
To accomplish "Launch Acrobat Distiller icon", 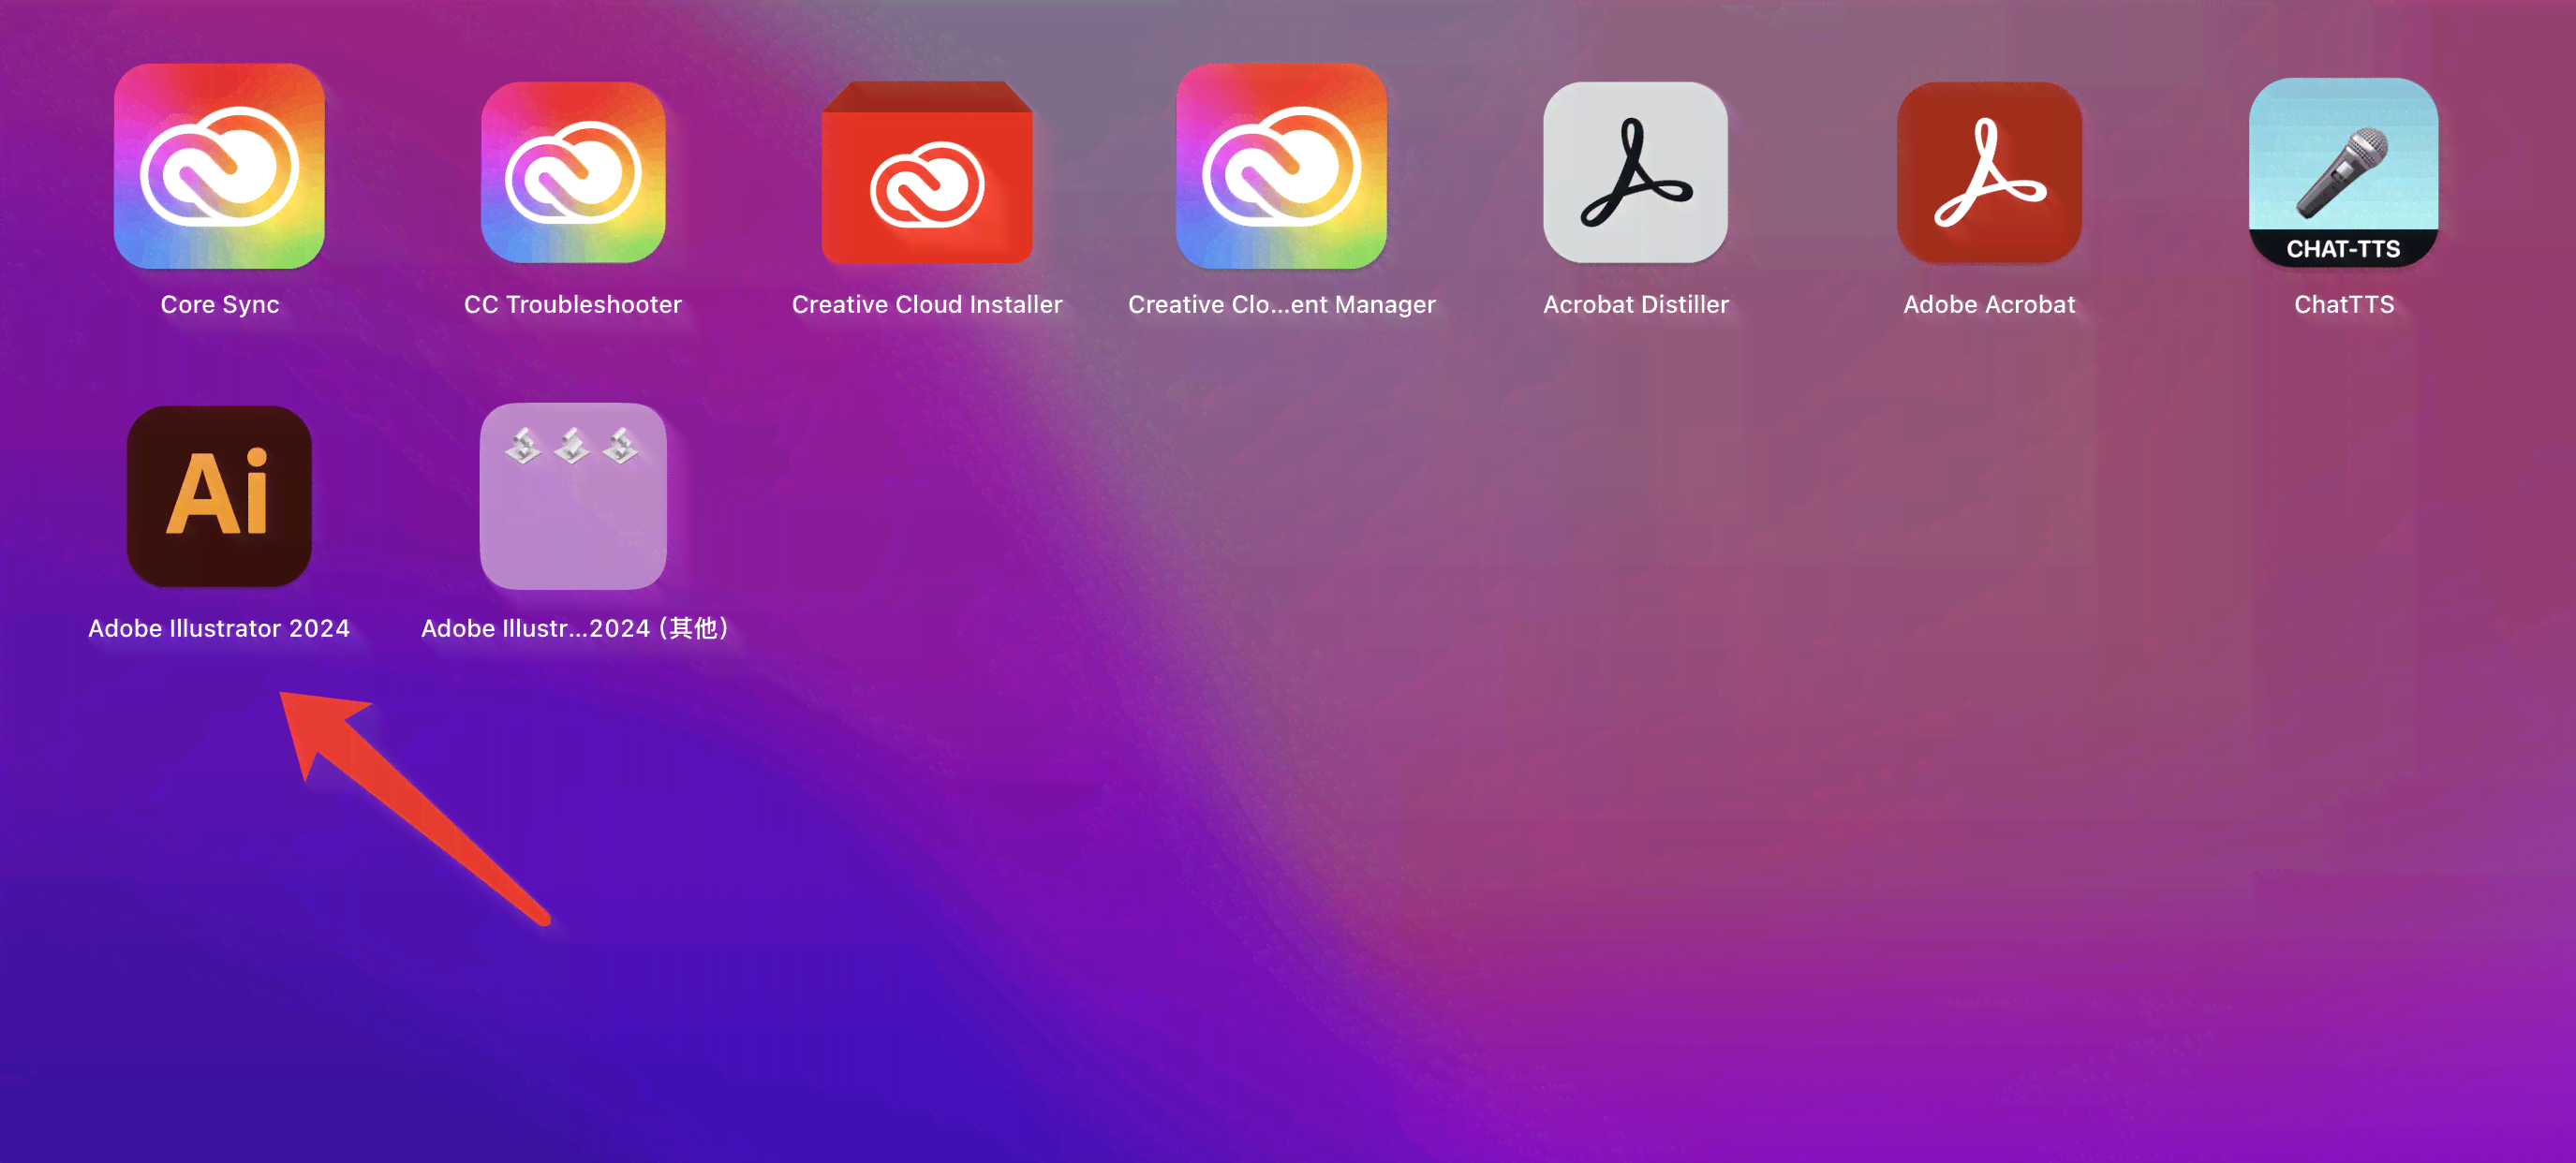I will click(1635, 172).
